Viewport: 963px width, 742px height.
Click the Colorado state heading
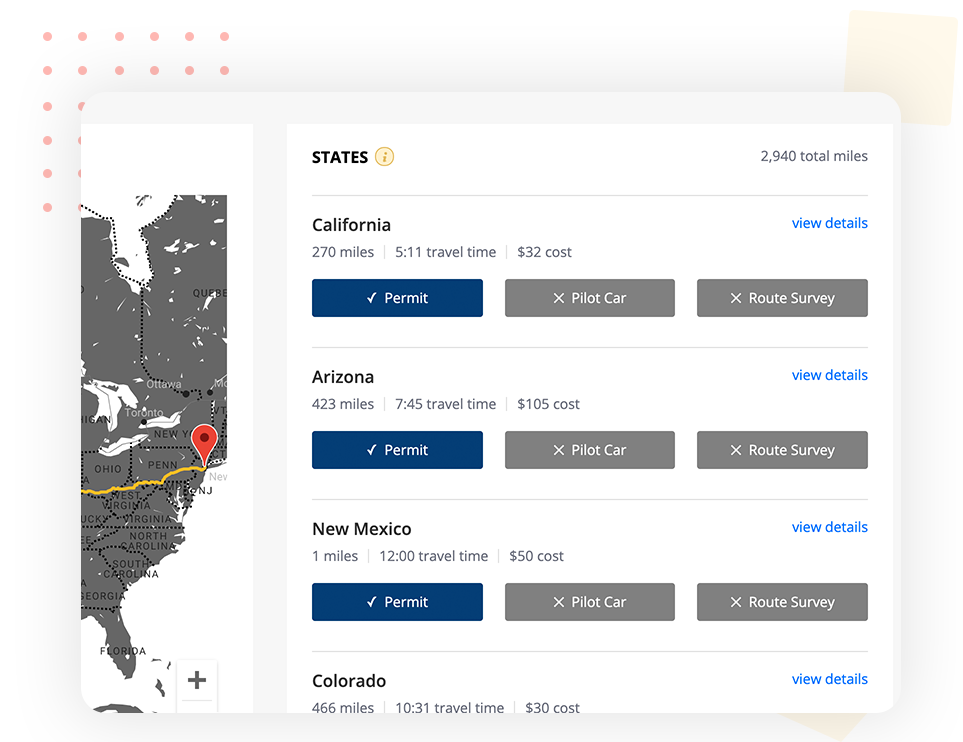click(349, 681)
